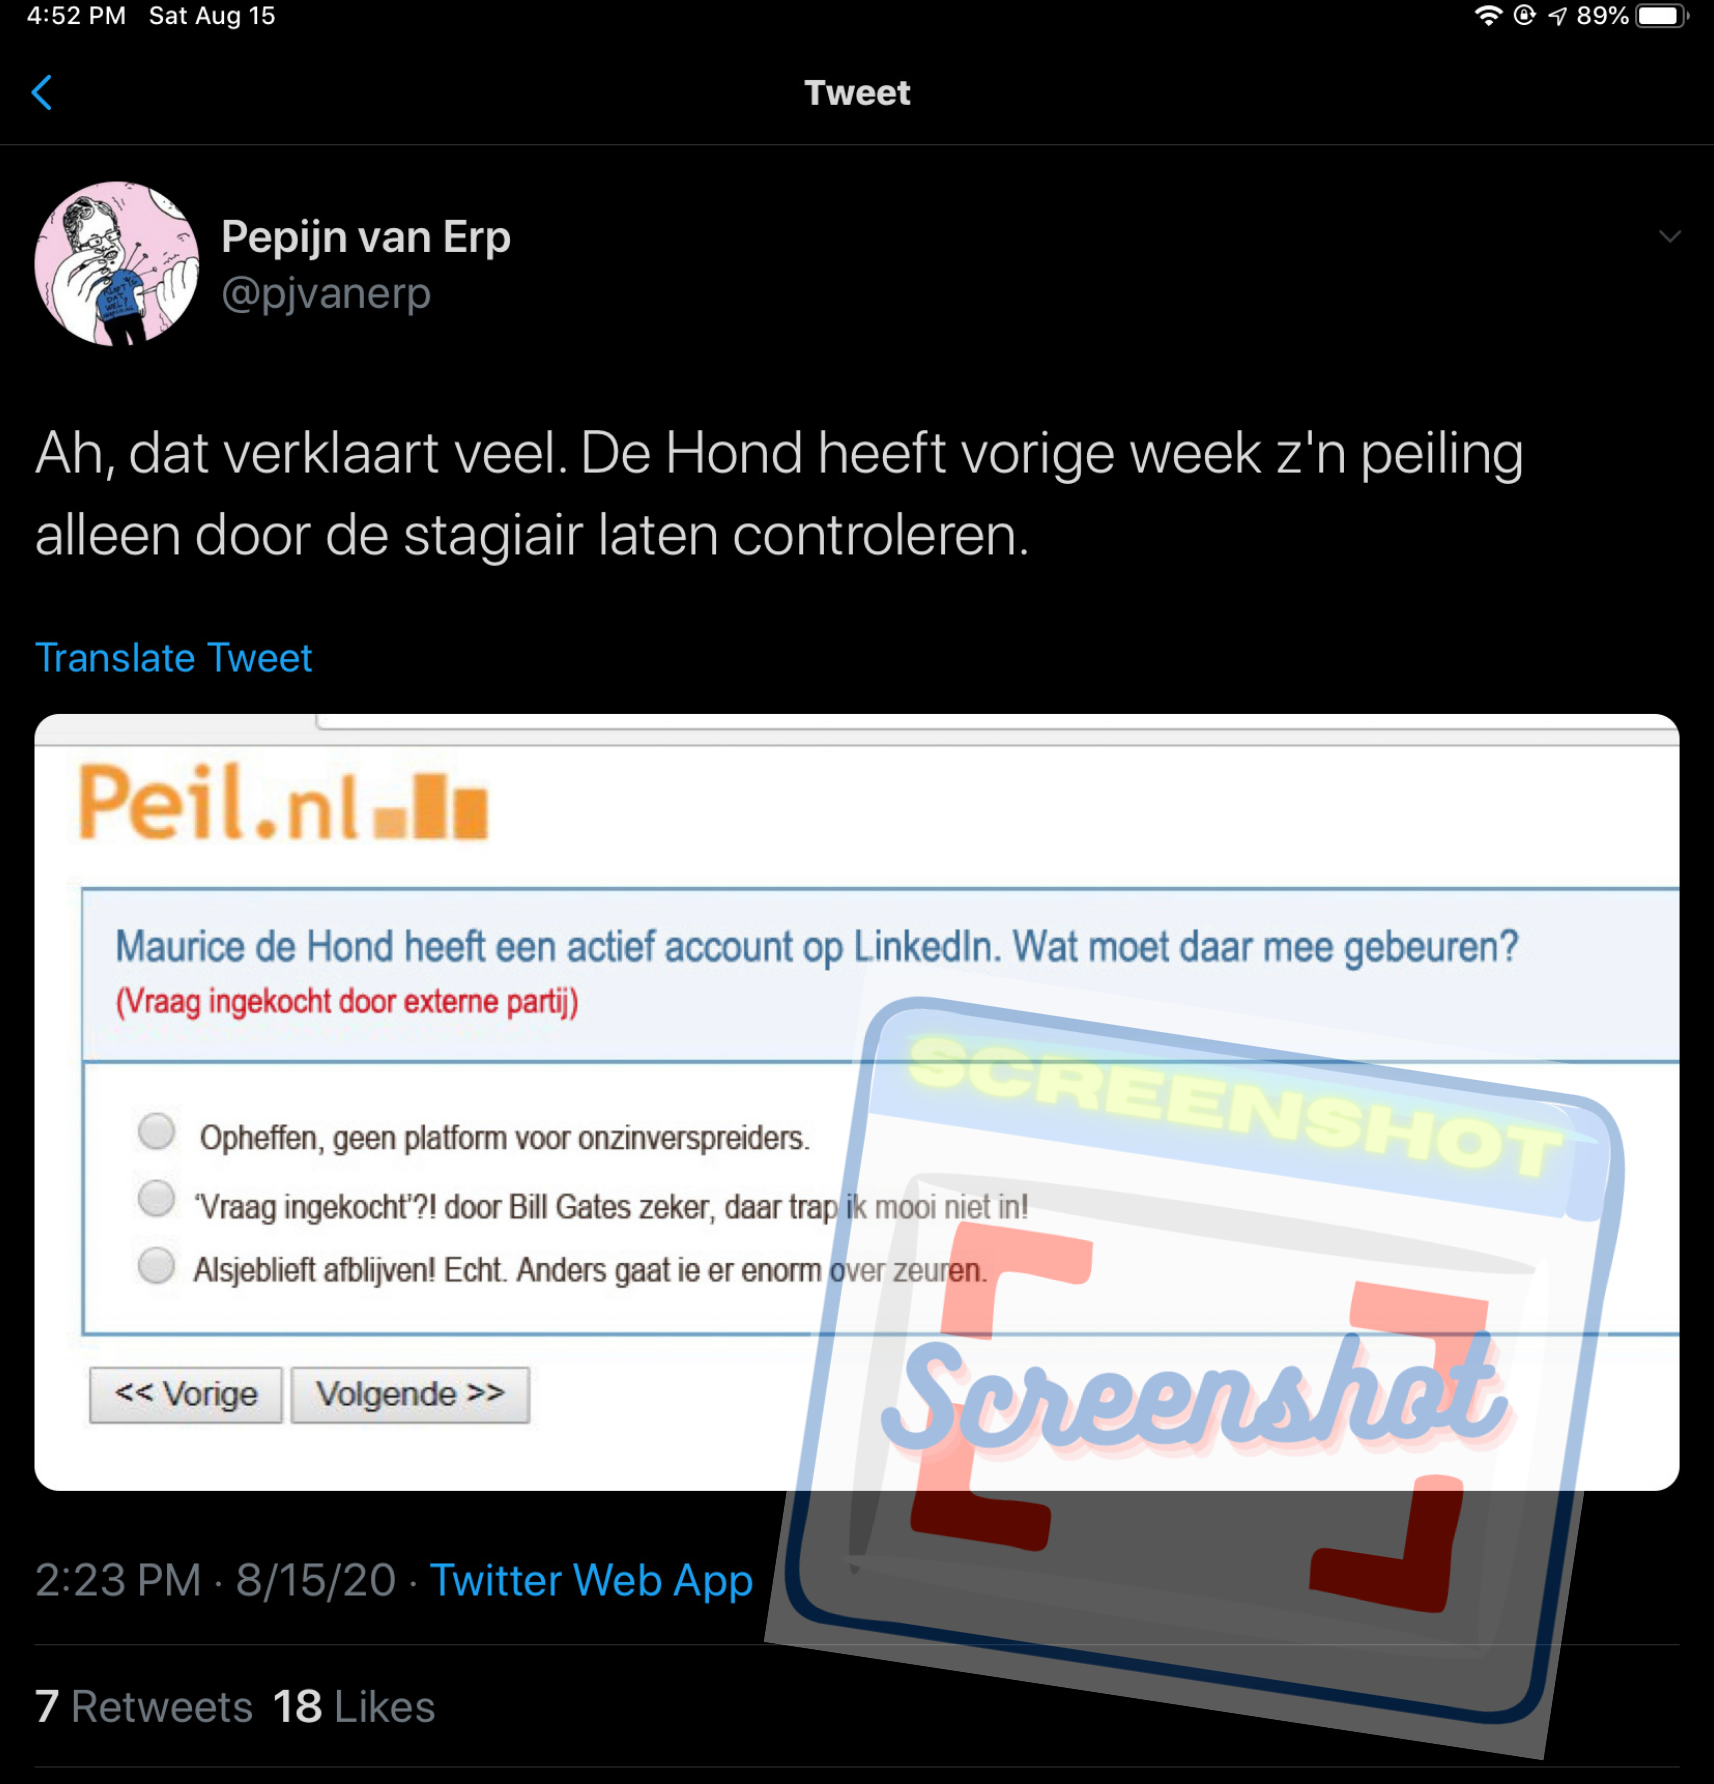Tap the Translate Tweet link

[174, 658]
